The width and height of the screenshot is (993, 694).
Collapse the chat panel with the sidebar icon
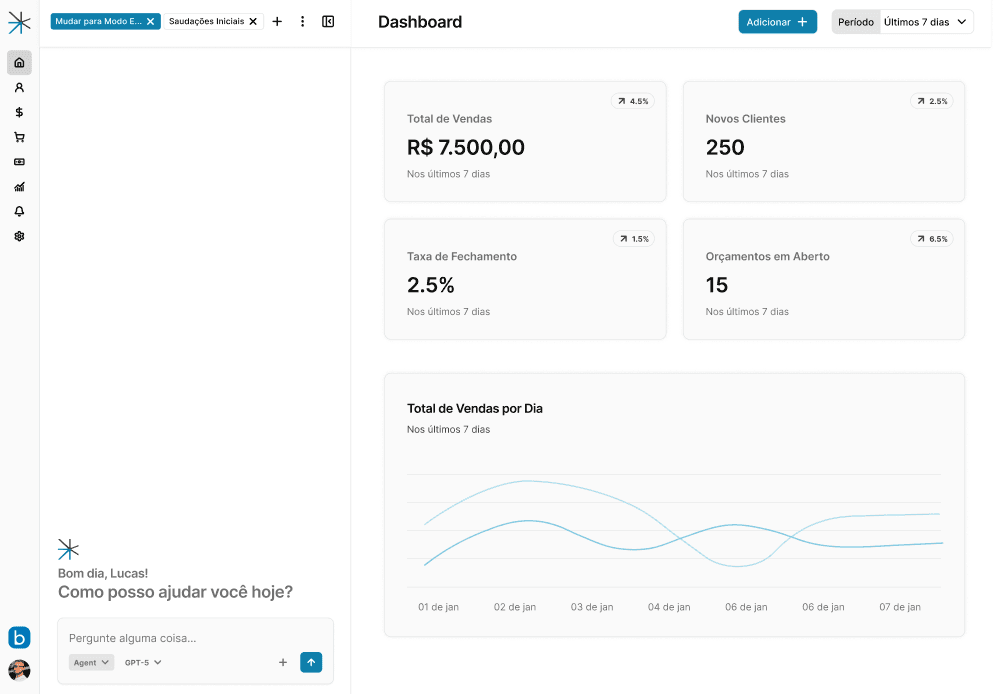pyautogui.click(x=328, y=20)
